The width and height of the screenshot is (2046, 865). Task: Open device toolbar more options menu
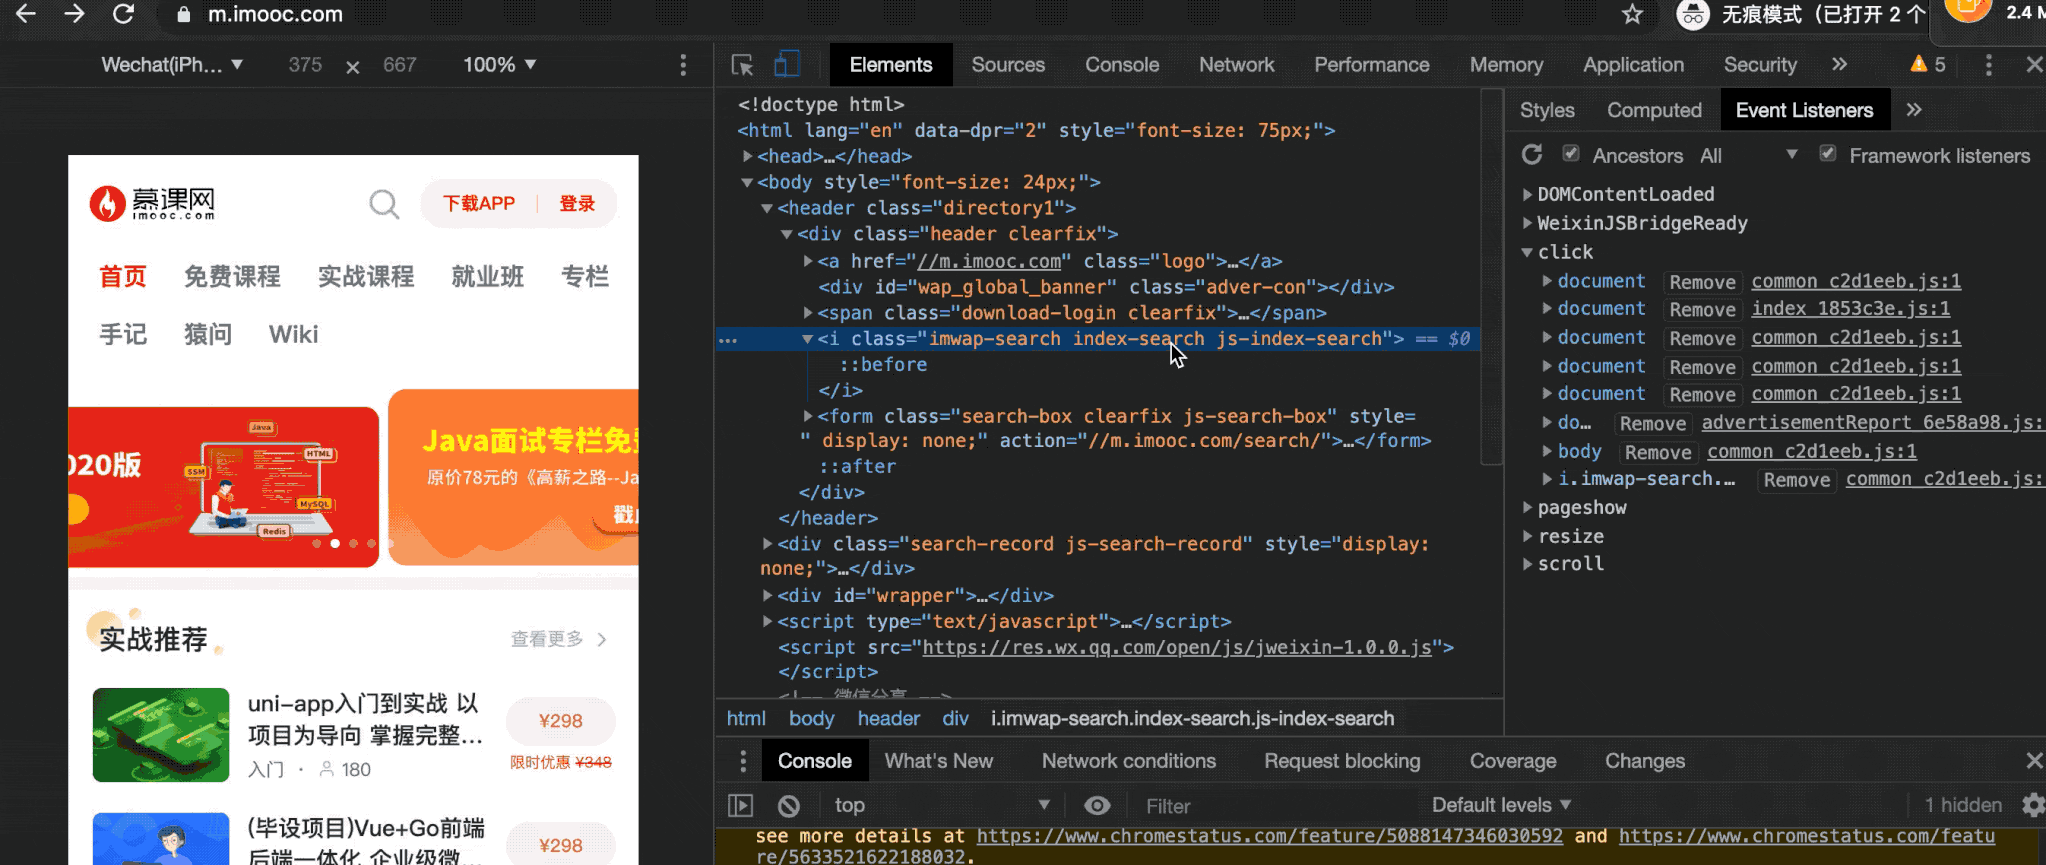point(683,65)
